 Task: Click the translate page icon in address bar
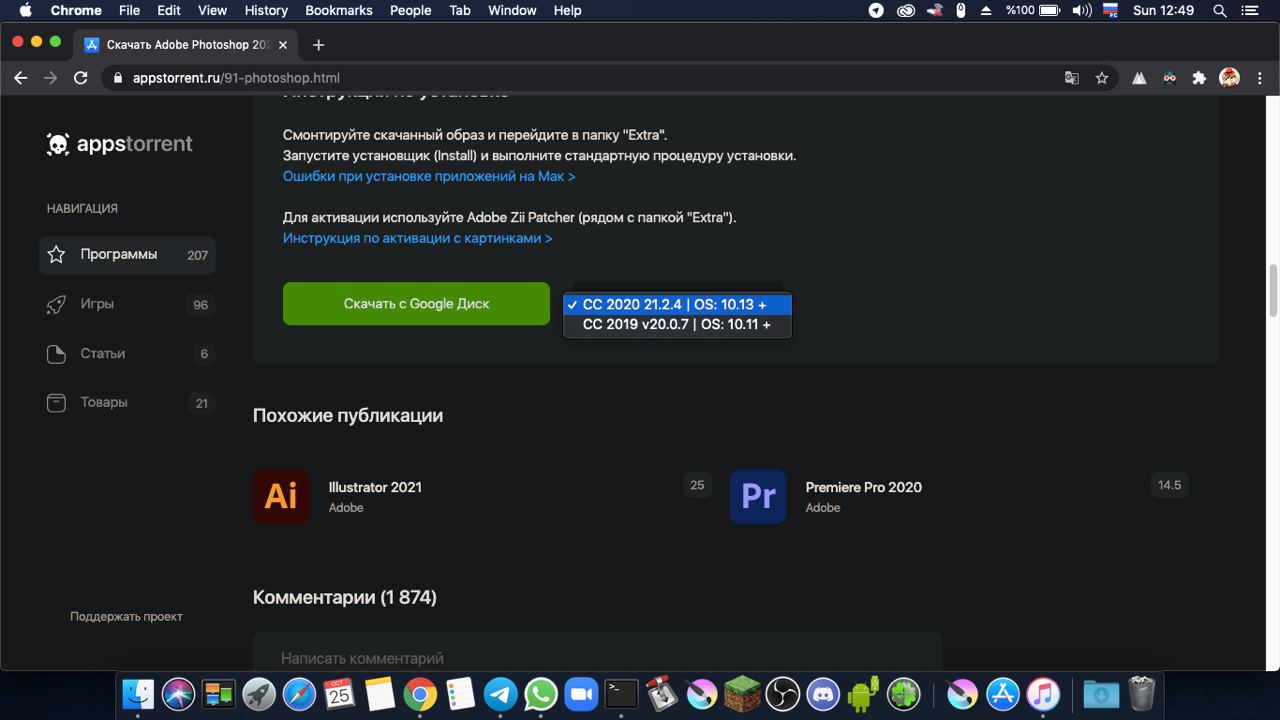pyautogui.click(x=1072, y=78)
